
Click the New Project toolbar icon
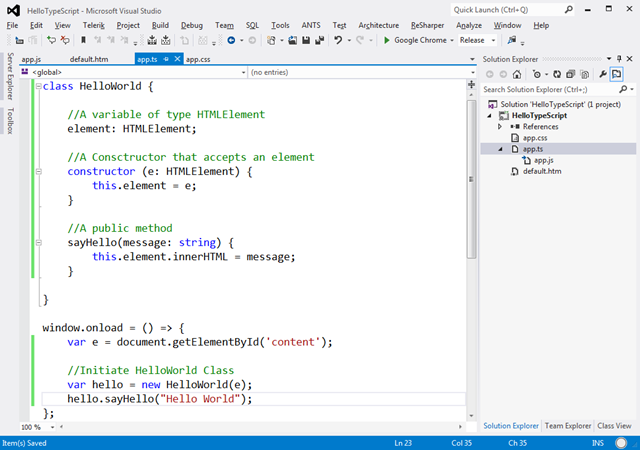[271, 40]
